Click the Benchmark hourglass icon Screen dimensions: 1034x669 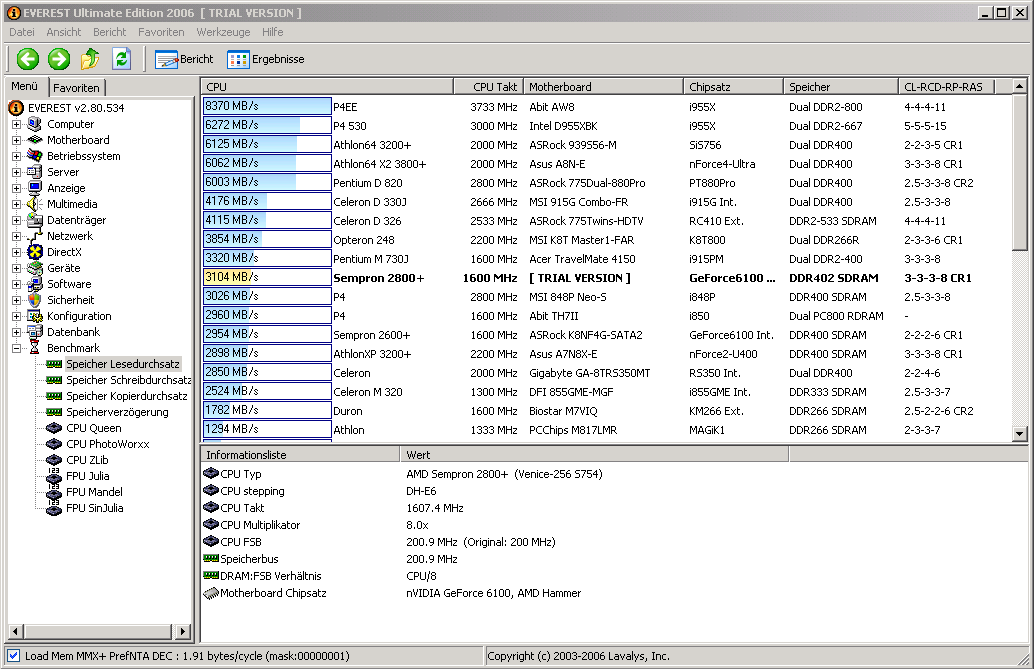pyautogui.click(x=35, y=348)
